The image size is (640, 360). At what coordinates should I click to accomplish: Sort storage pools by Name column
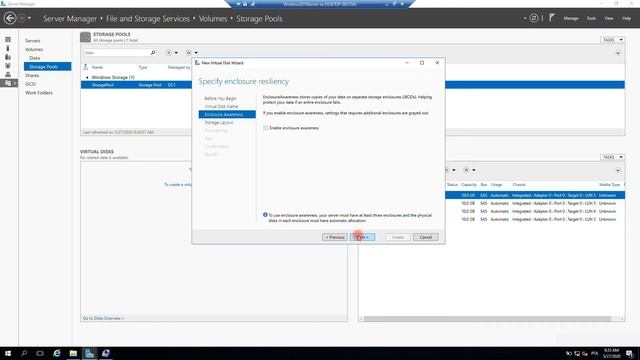coord(97,67)
